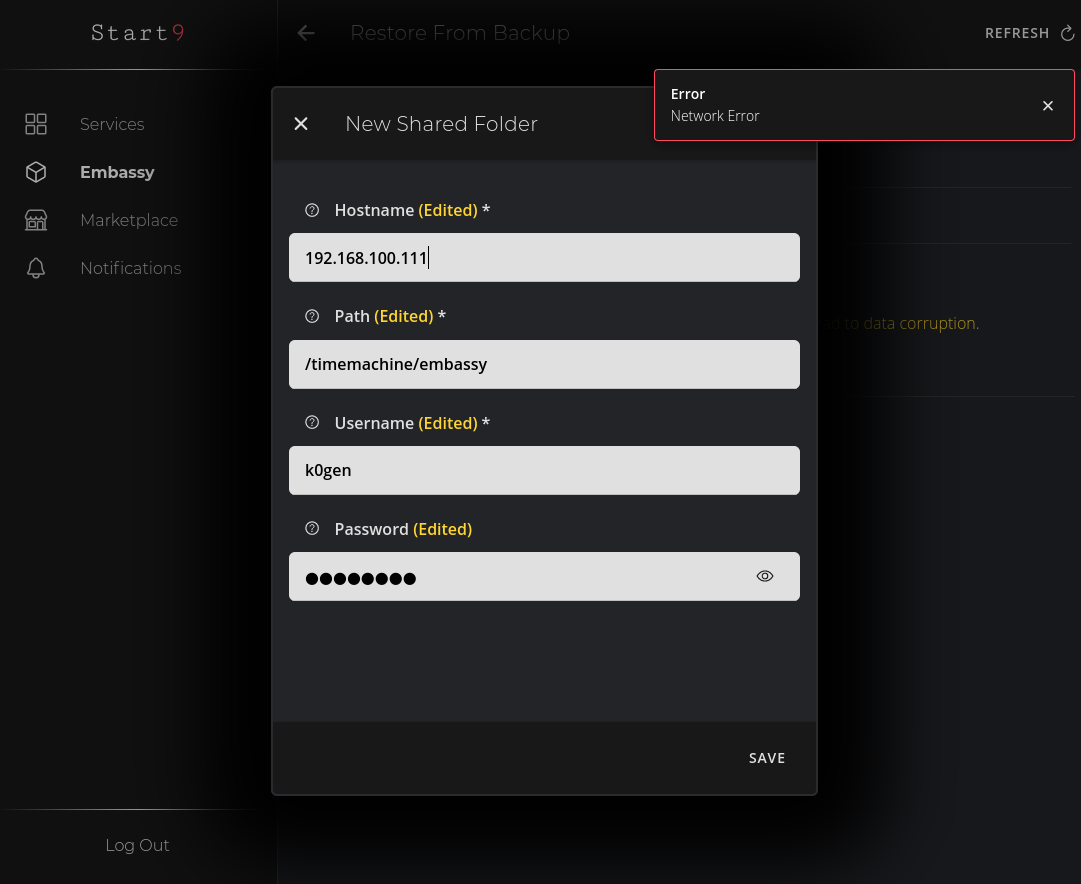Click the back arrow next to Restore From Backup
1081x884 pixels.
tap(305, 33)
